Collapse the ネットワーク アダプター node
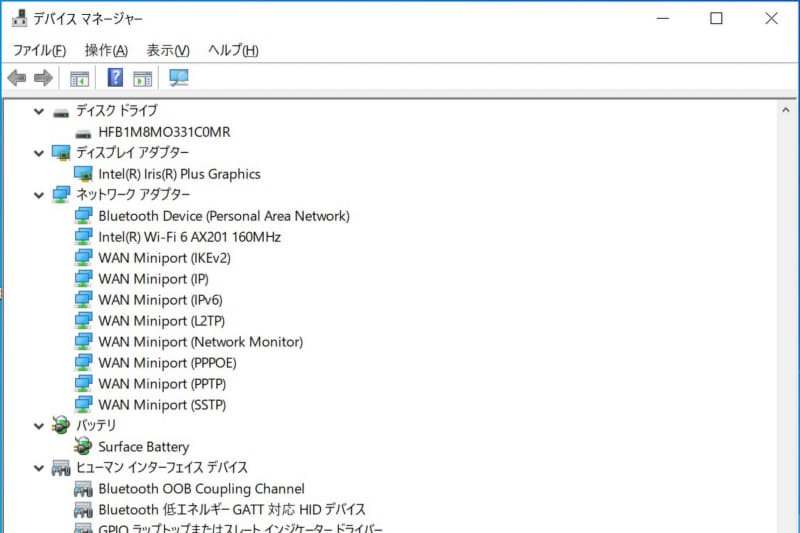Image resolution: width=800 pixels, height=533 pixels. pyautogui.click(x=39, y=195)
